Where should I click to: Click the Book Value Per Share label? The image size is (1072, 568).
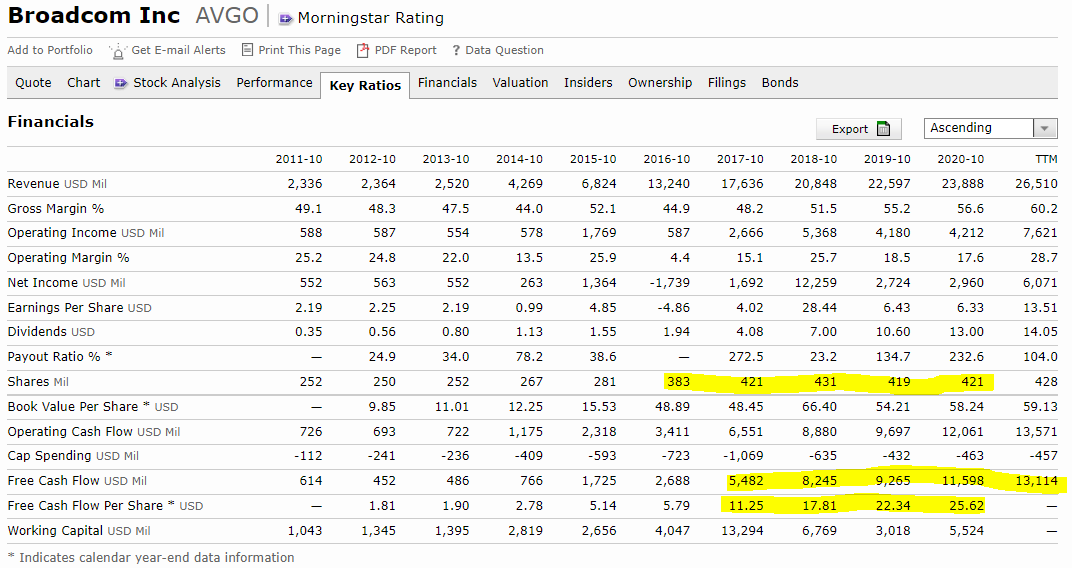(x=93, y=407)
